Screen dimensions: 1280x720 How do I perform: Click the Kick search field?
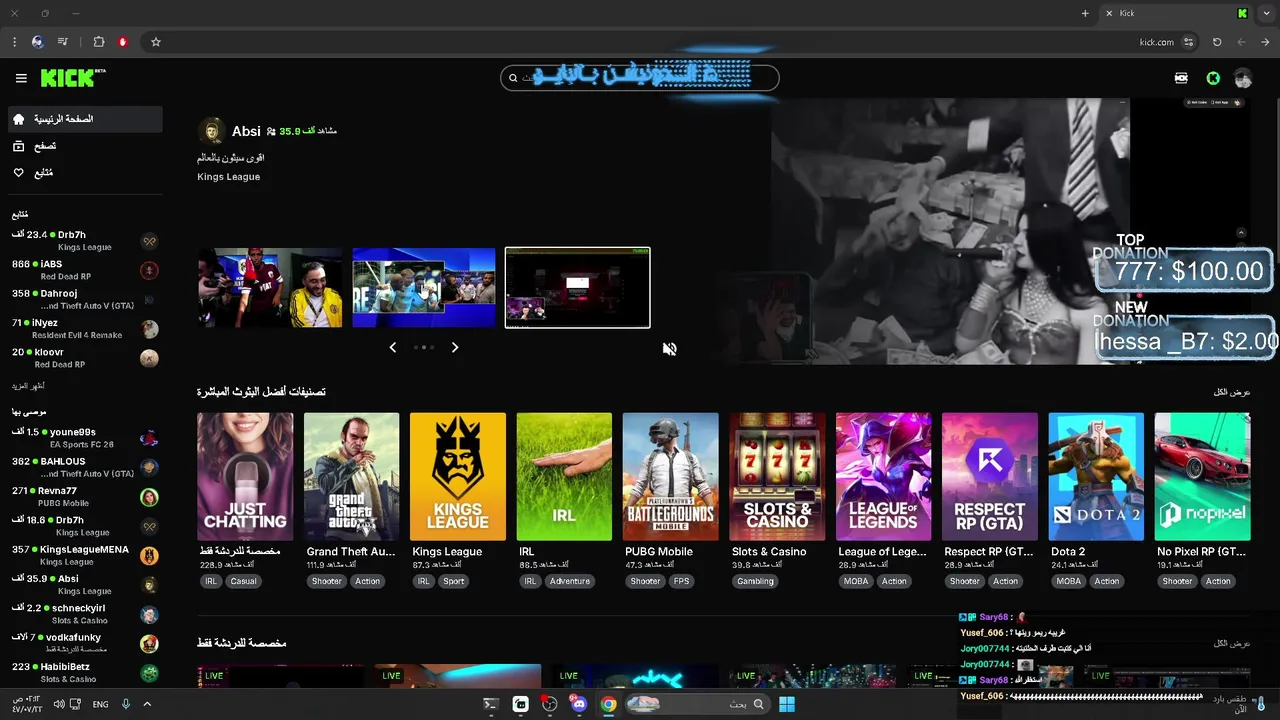point(640,78)
